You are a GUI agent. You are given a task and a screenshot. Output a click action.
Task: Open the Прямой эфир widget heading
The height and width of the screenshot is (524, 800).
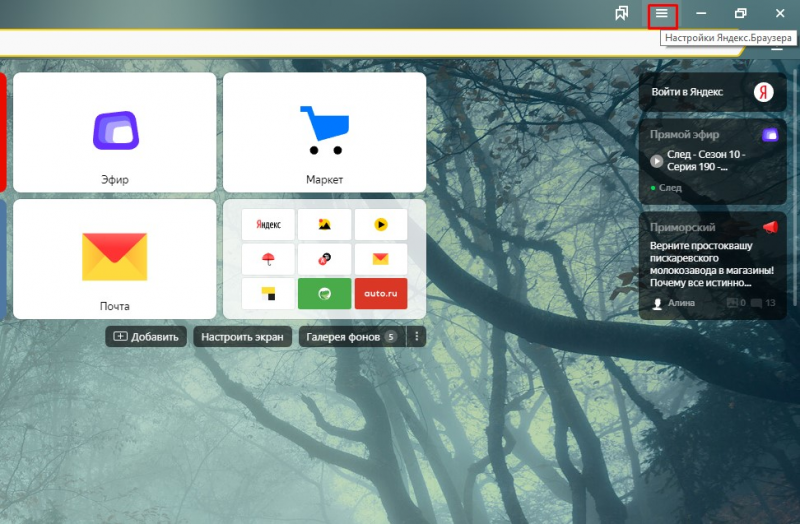coord(684,135)
